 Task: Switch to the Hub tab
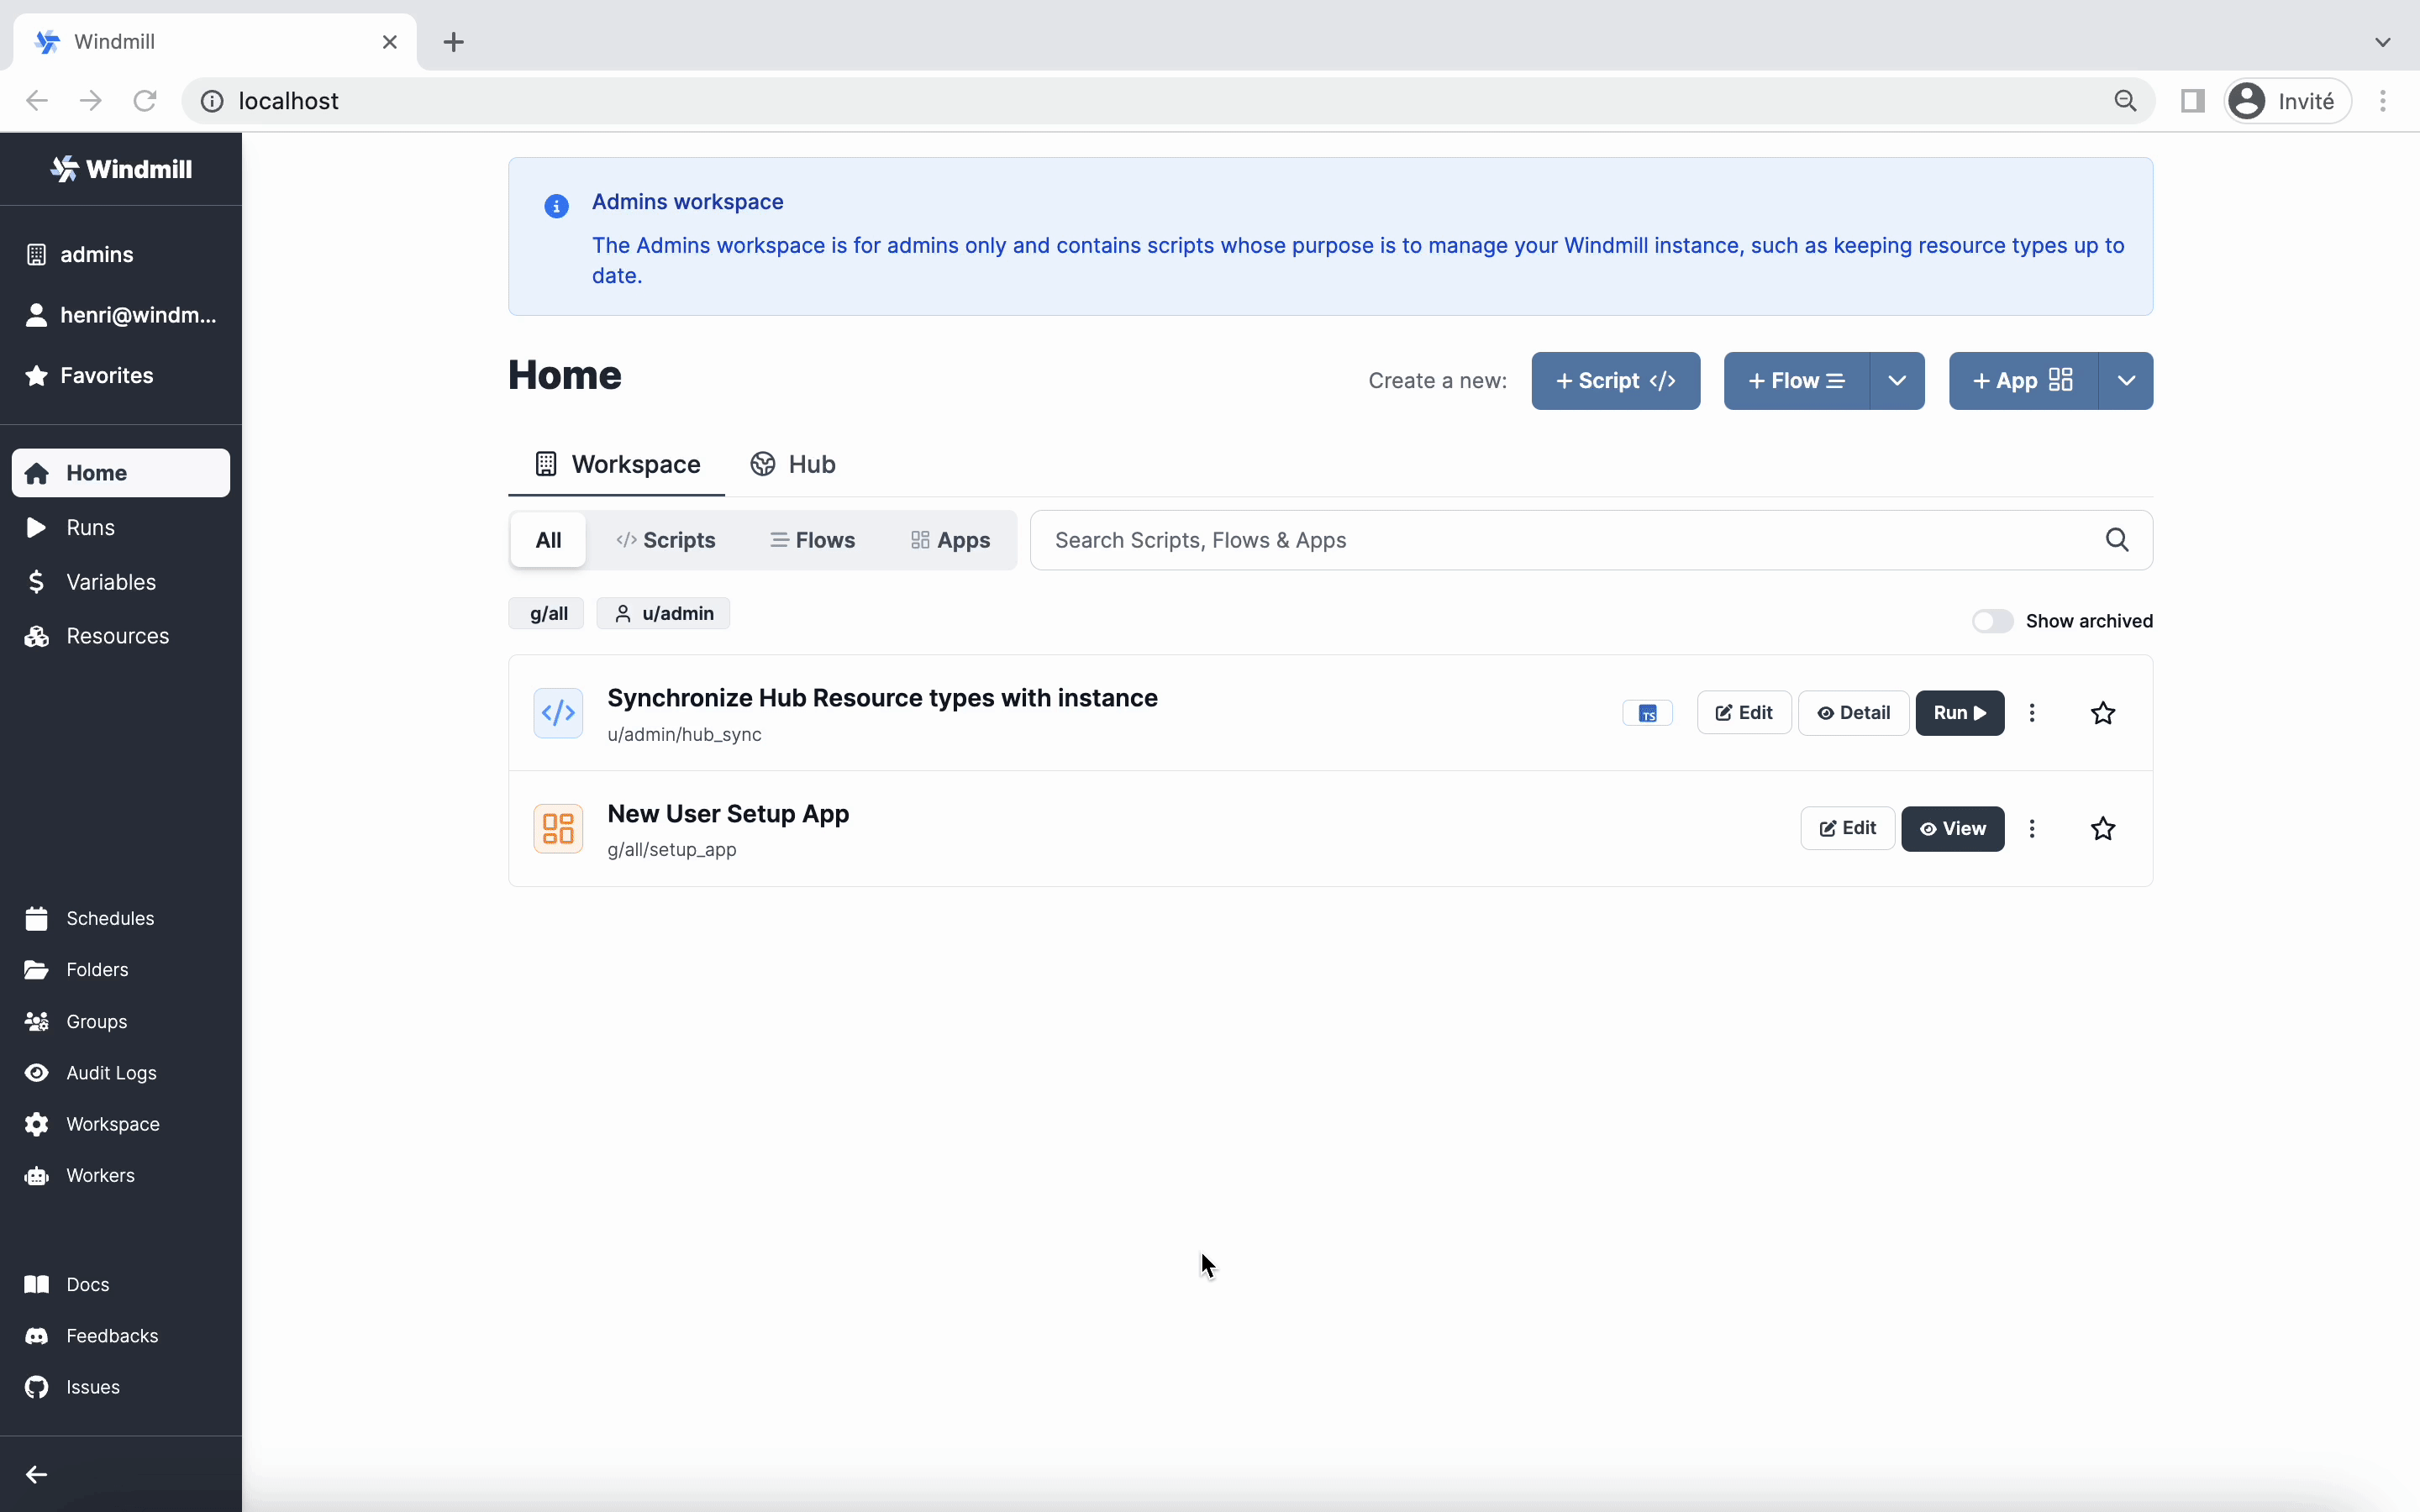[794, 464]
